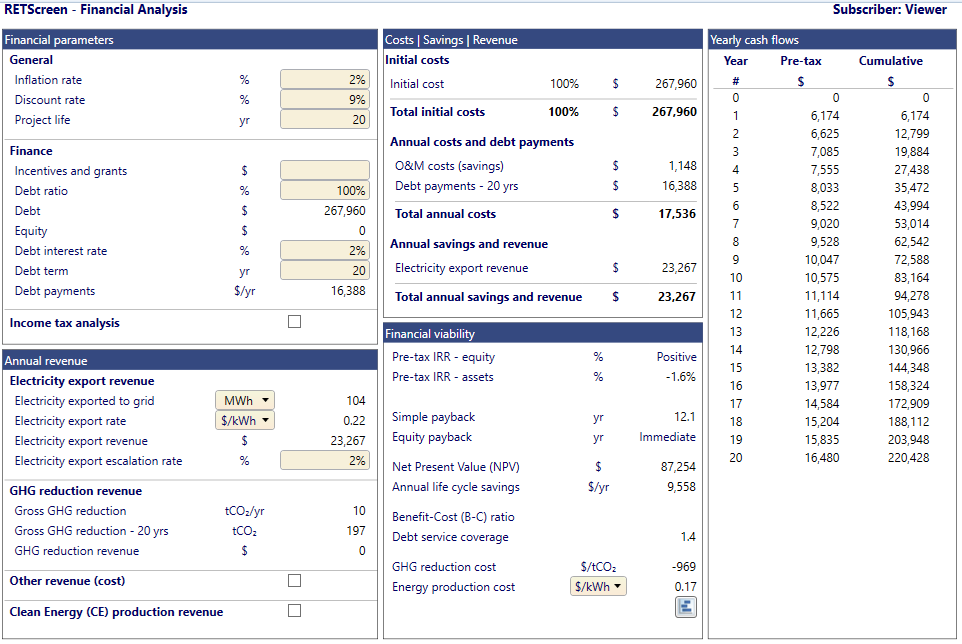Change the Debt ratio value

[325, 191]
